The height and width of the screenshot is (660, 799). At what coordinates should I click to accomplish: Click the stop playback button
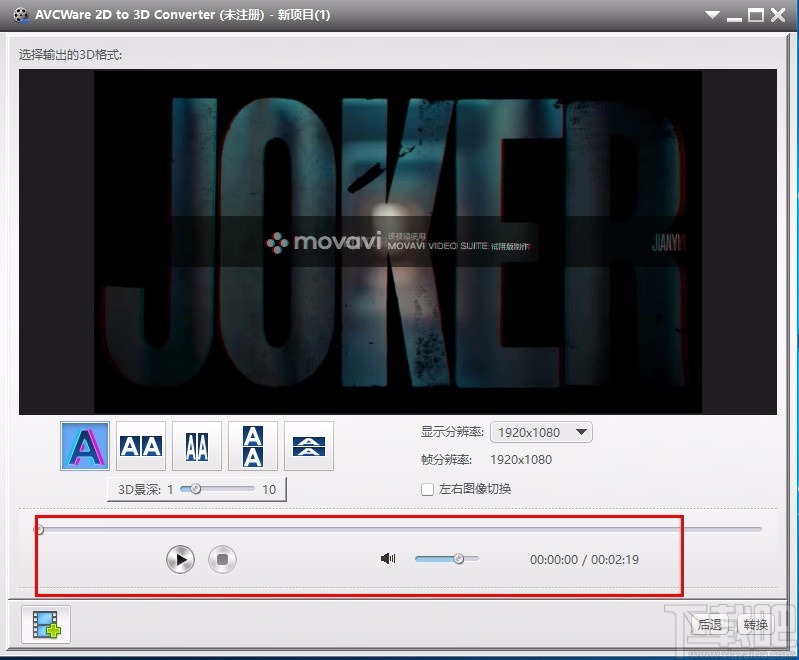[222, 559]
